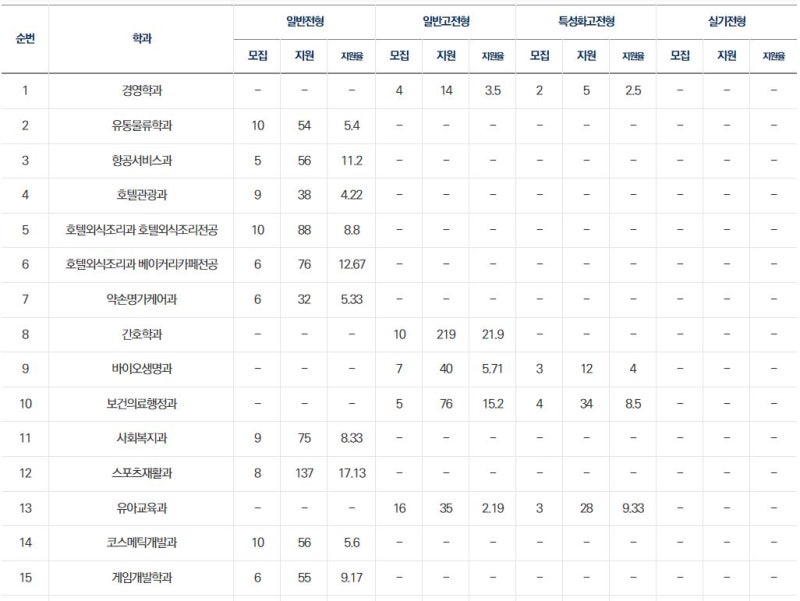Screen dimensions: 800x601
Task: Select the 간호학과 department cell
Action: click(141, 334)
